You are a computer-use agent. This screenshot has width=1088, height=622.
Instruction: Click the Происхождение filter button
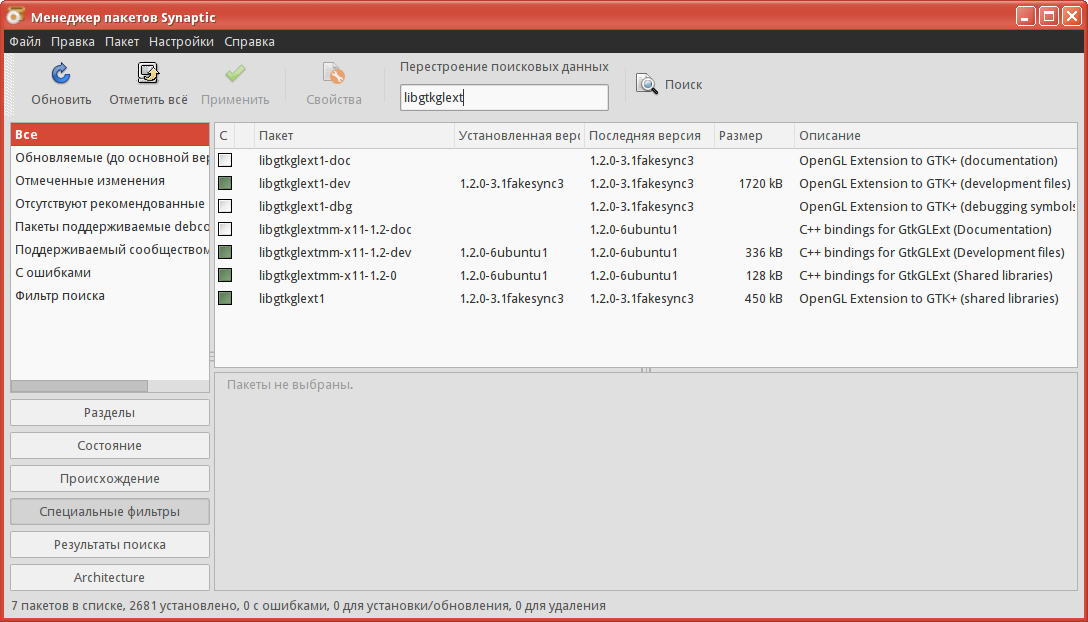pos(110,478)
